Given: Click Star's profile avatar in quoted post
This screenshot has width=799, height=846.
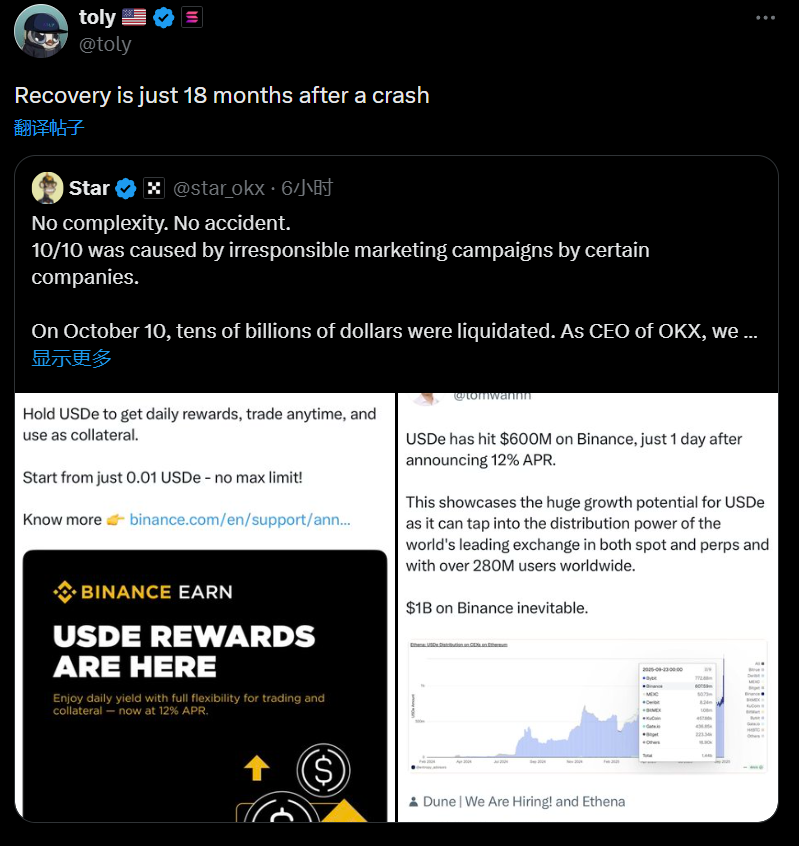Looking at the screenshot, I should coord(47,188).
